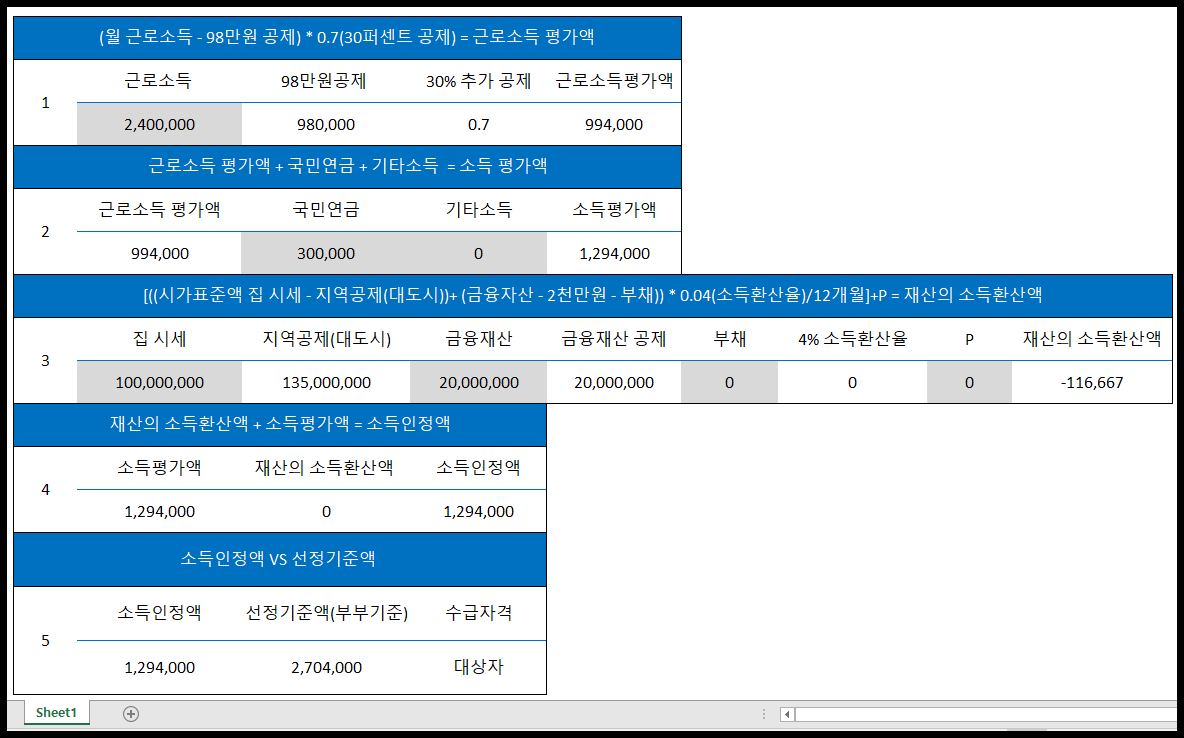
Task: Click the row number 1 label cell
Action: click(45, 103)
